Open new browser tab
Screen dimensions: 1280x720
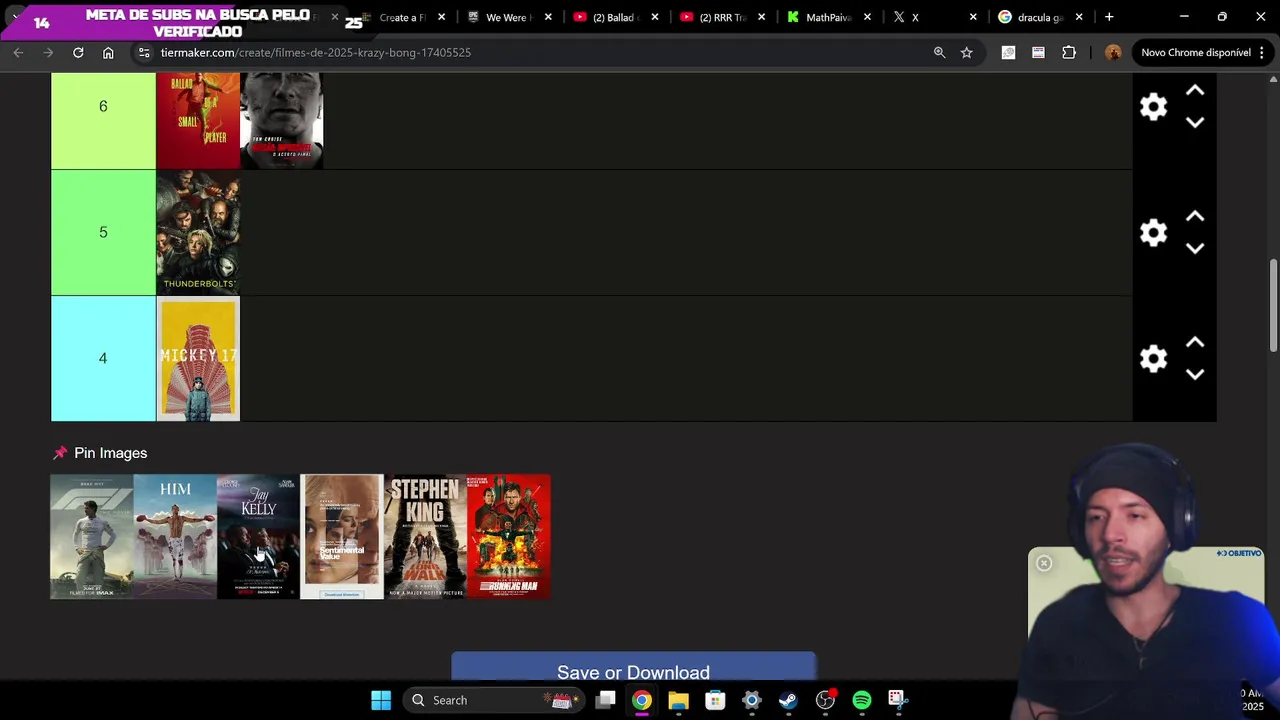[x=1109, y=17]
